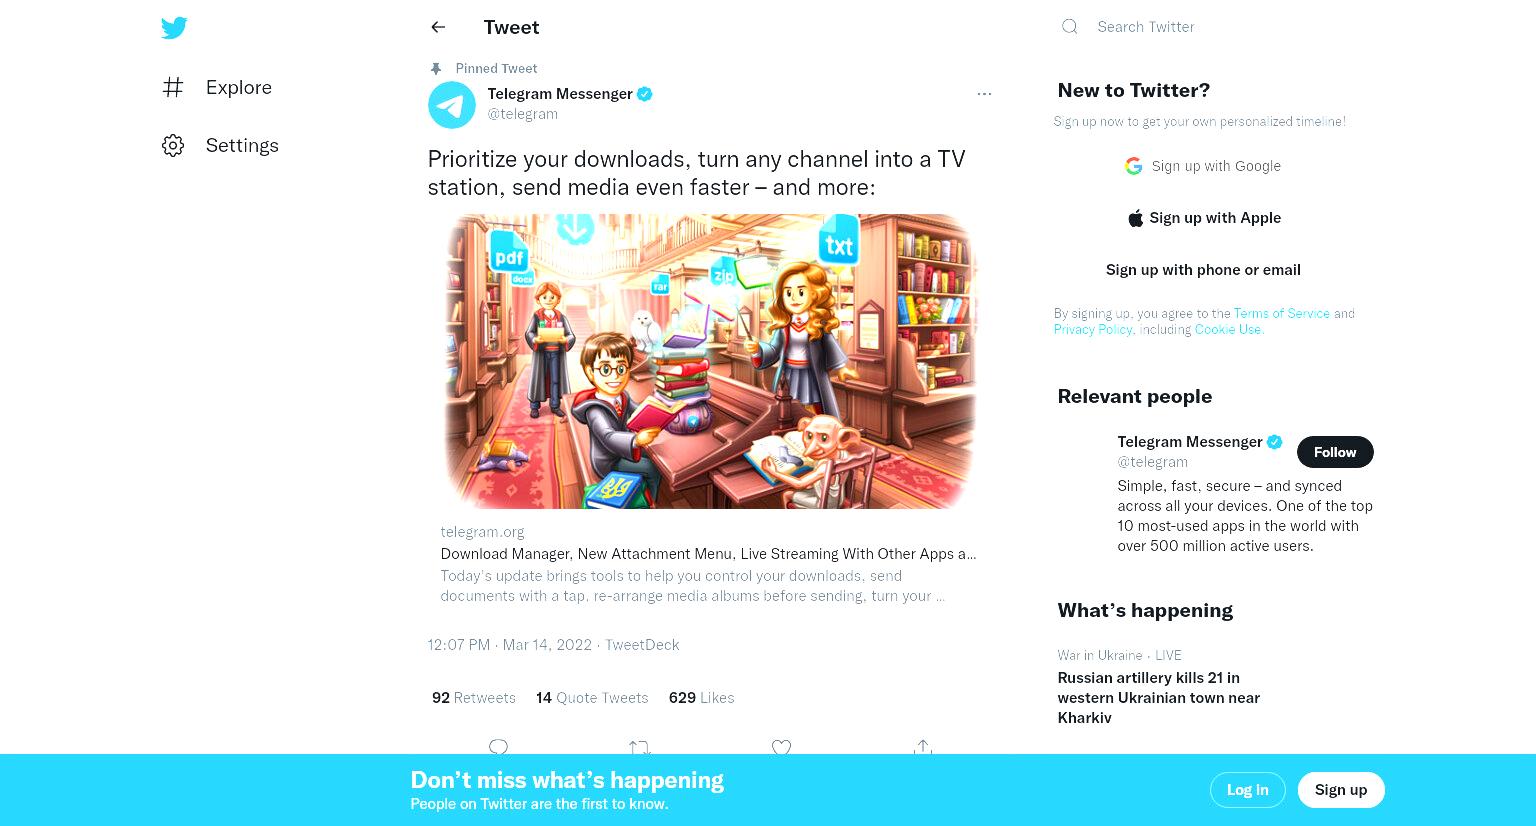
Task: Reply using the speech bubble icon
Action: pyautogui.click(x=498, y=746)
